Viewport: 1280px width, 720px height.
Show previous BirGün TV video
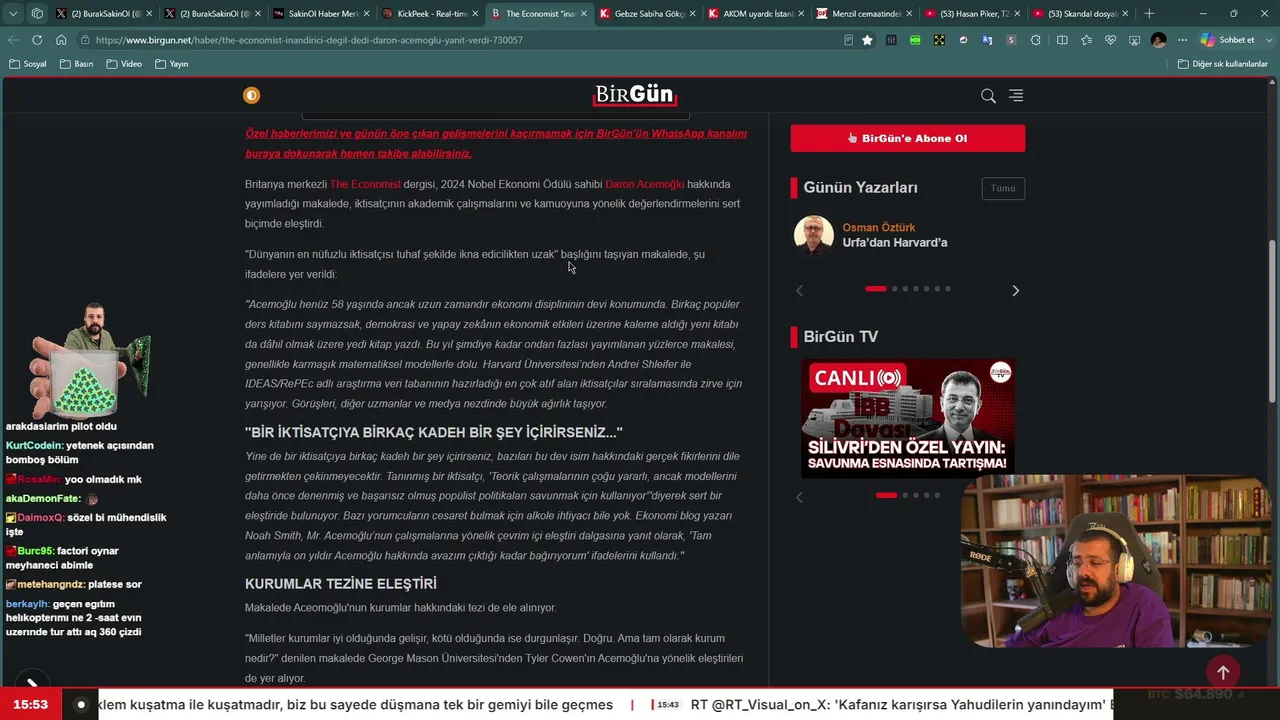click(799, 497)
